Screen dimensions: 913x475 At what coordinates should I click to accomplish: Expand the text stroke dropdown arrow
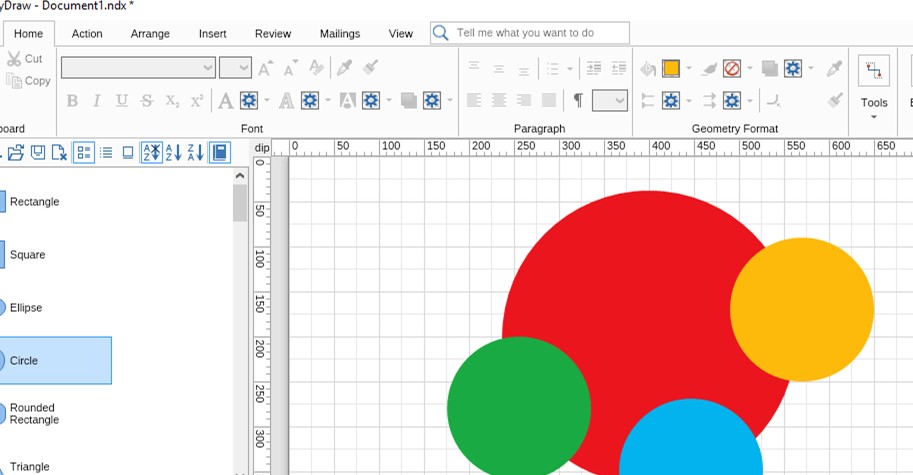coord(328,100)
